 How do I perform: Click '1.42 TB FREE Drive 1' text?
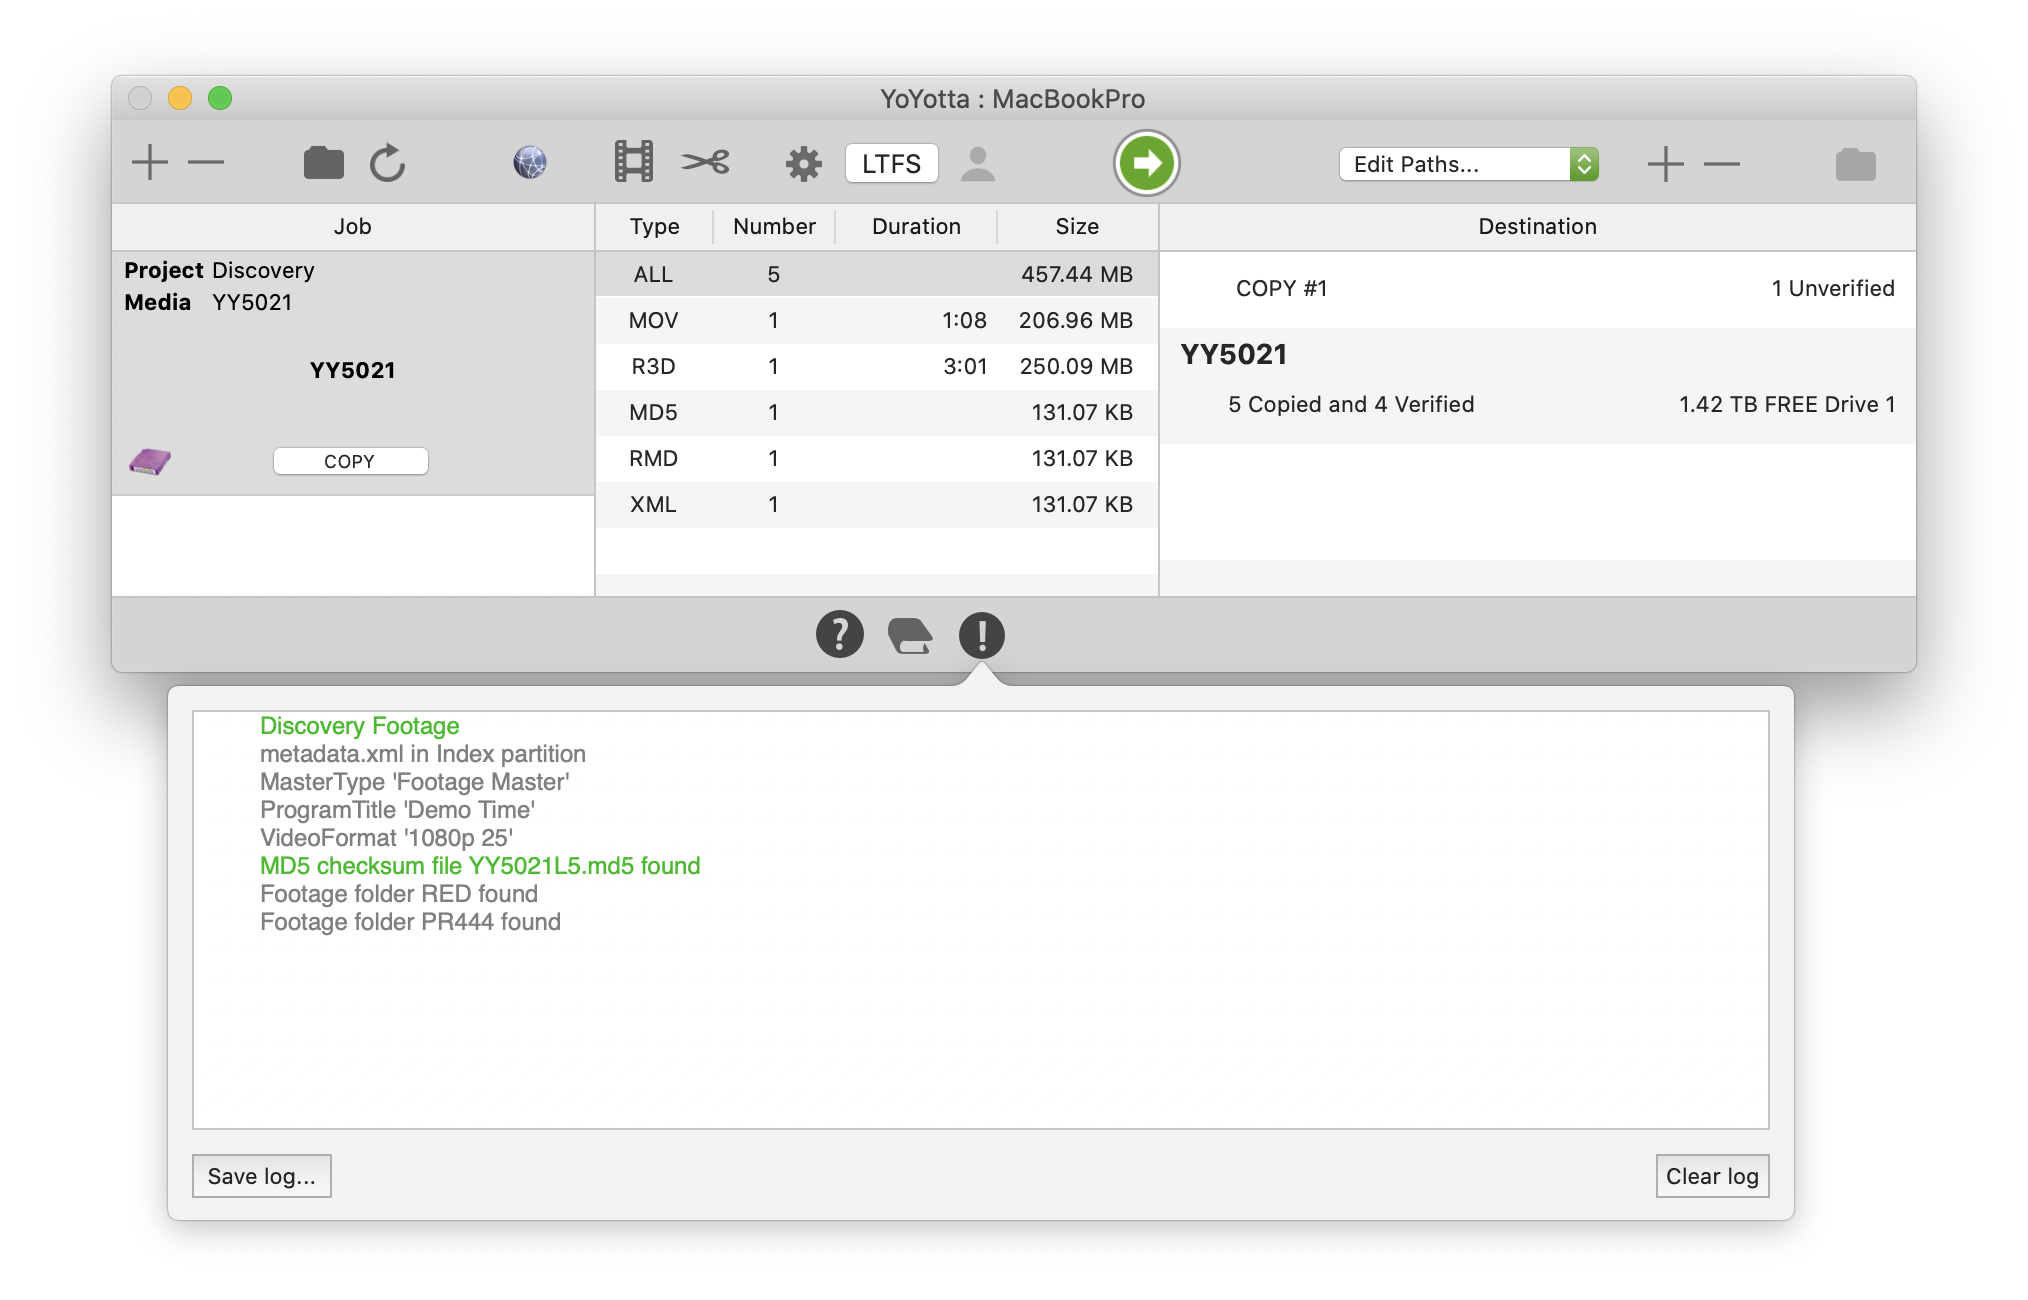point(1787,404)
